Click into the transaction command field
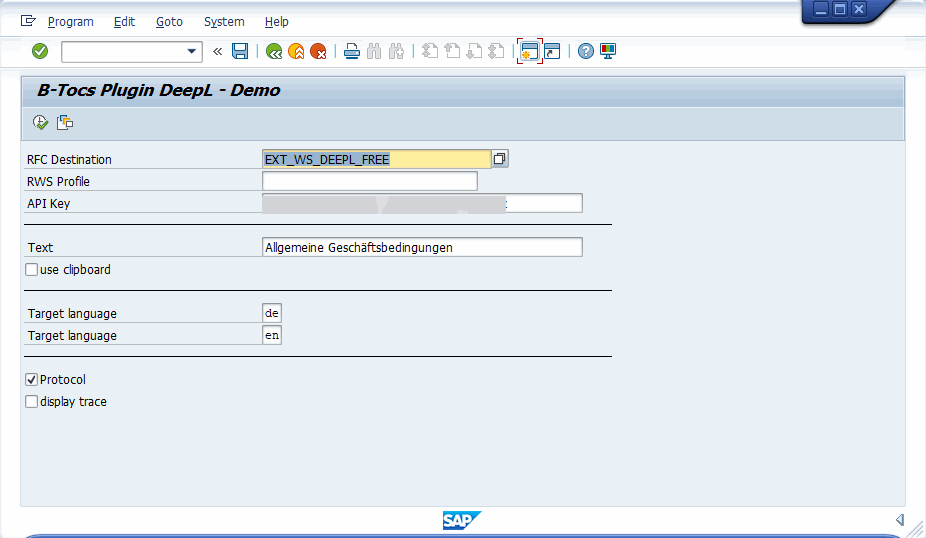926x538 pixels. tap(124, 51)
